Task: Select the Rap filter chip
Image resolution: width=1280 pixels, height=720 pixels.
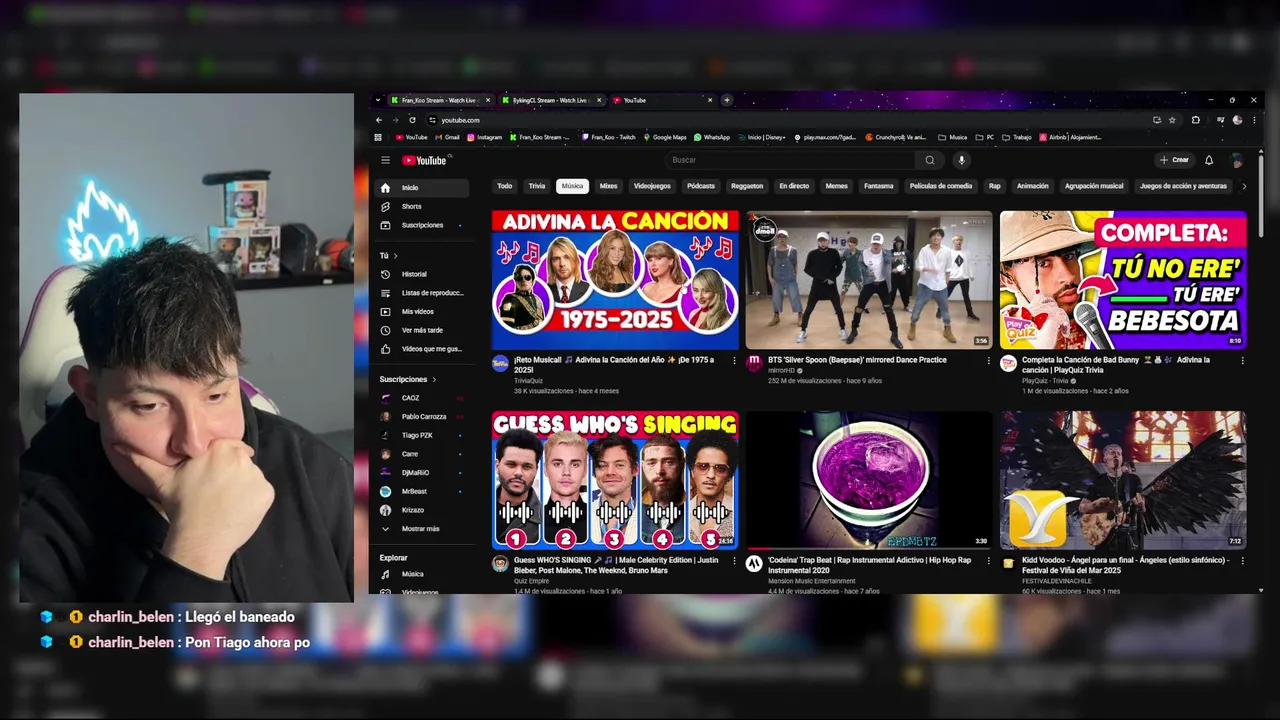Action: (x=994, y=186)
